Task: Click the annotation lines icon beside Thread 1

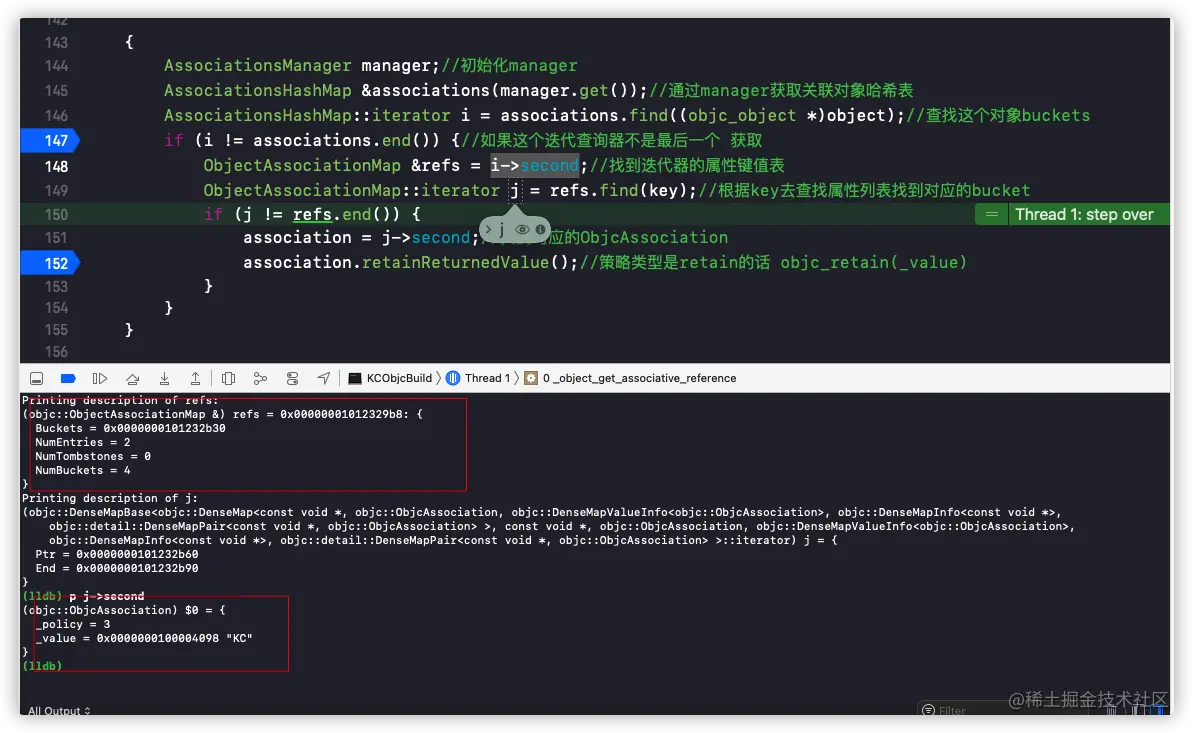Action: [991, 214]
